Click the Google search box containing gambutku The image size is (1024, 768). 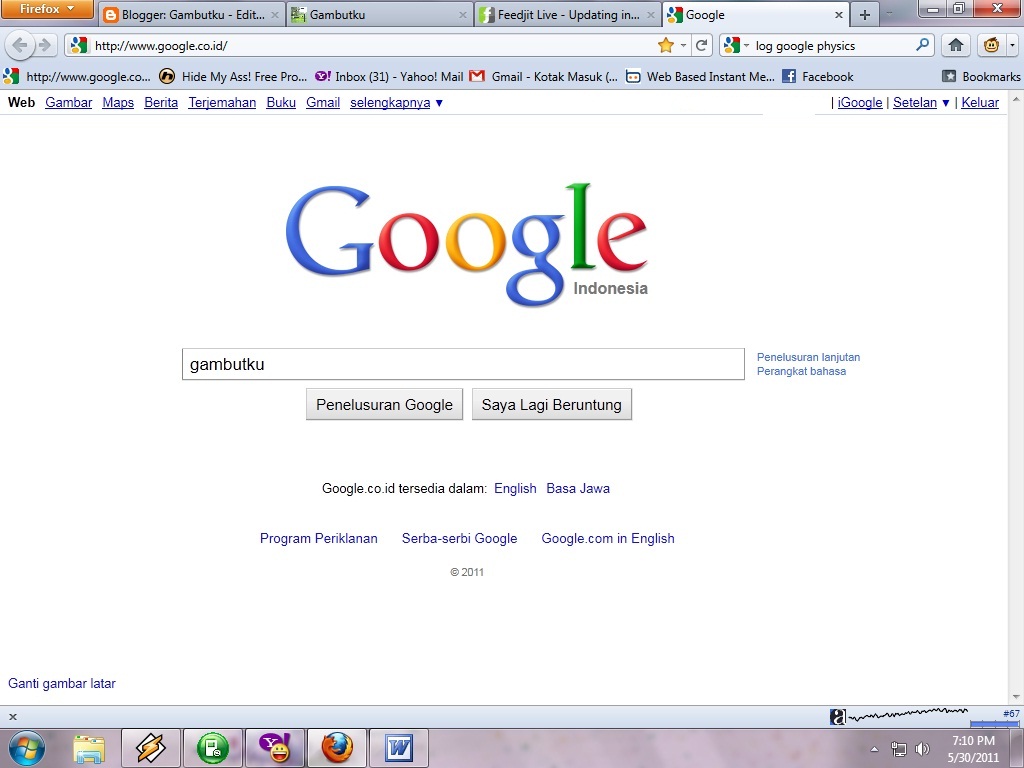pyautogui.click(x=463, y=364)
